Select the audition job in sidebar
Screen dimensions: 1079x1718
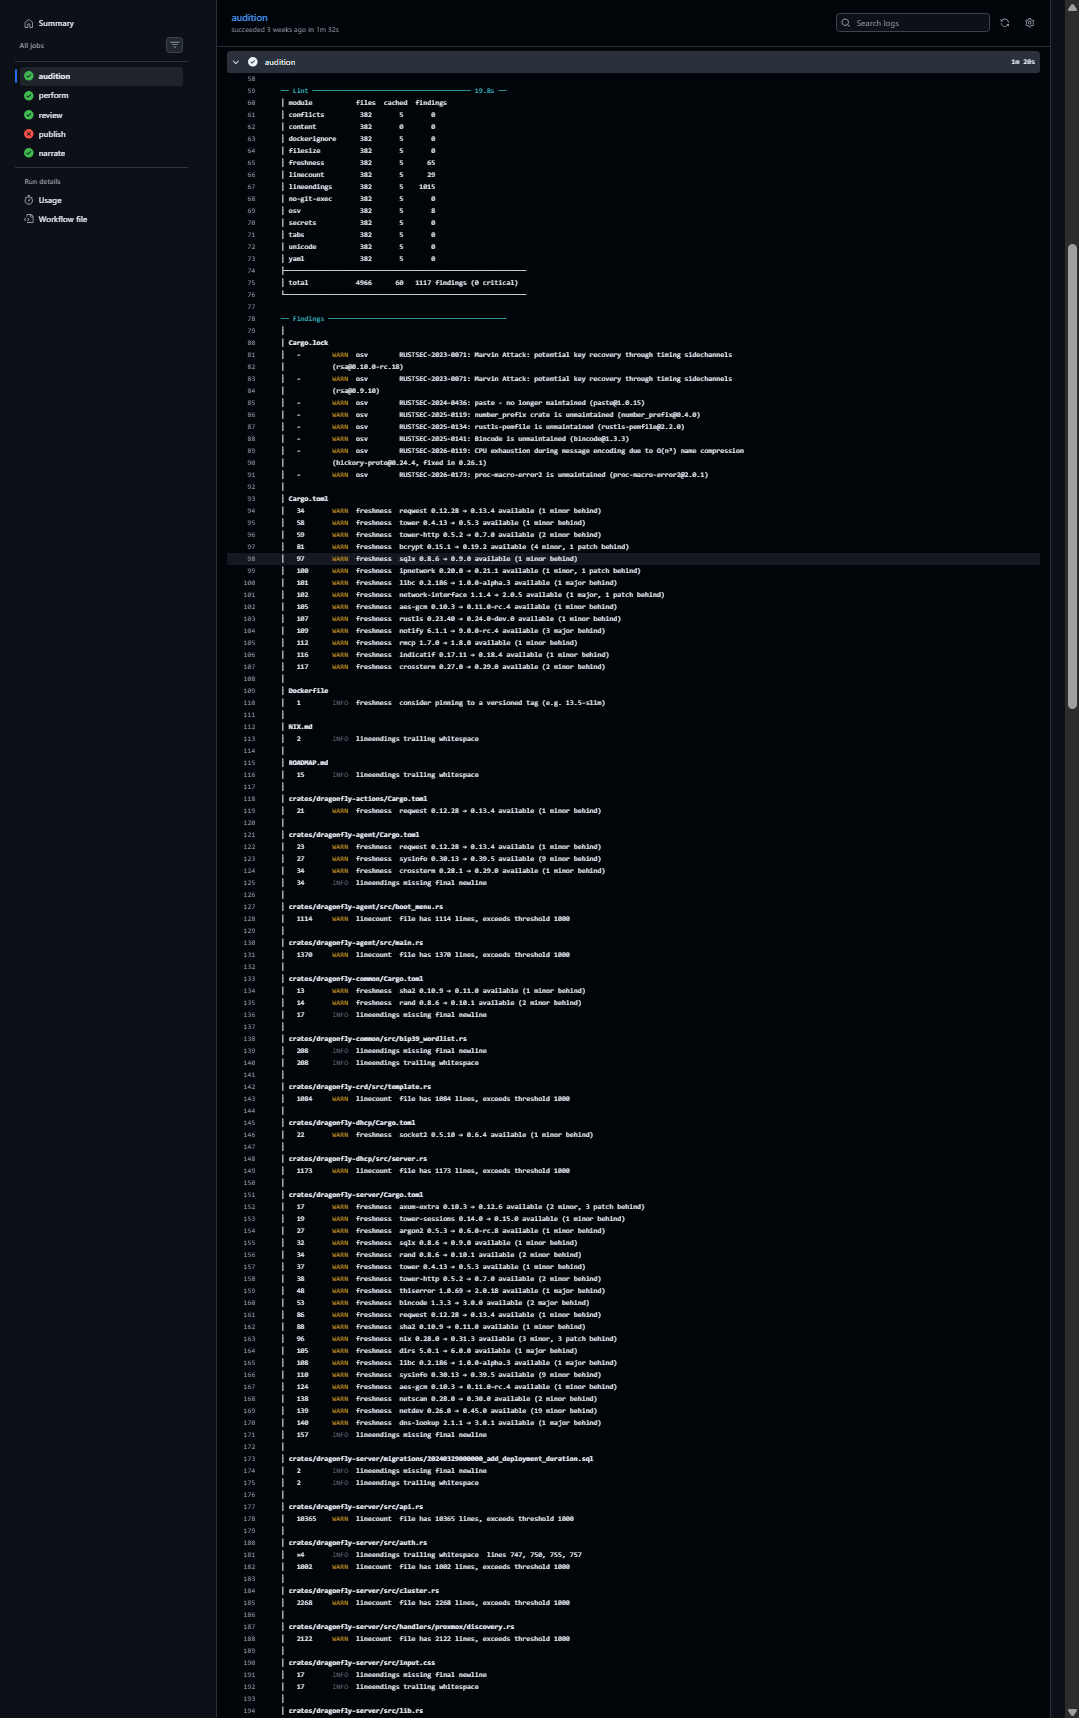[100, 76]
